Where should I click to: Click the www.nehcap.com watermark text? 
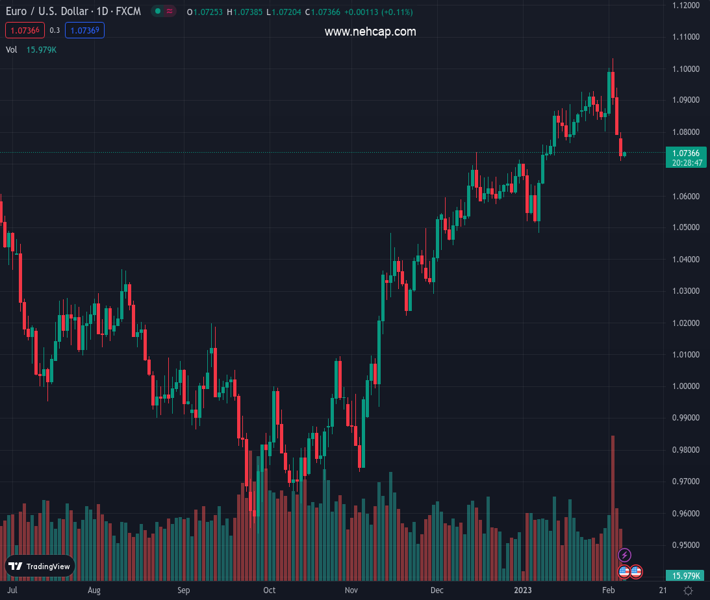click(370, 32)
